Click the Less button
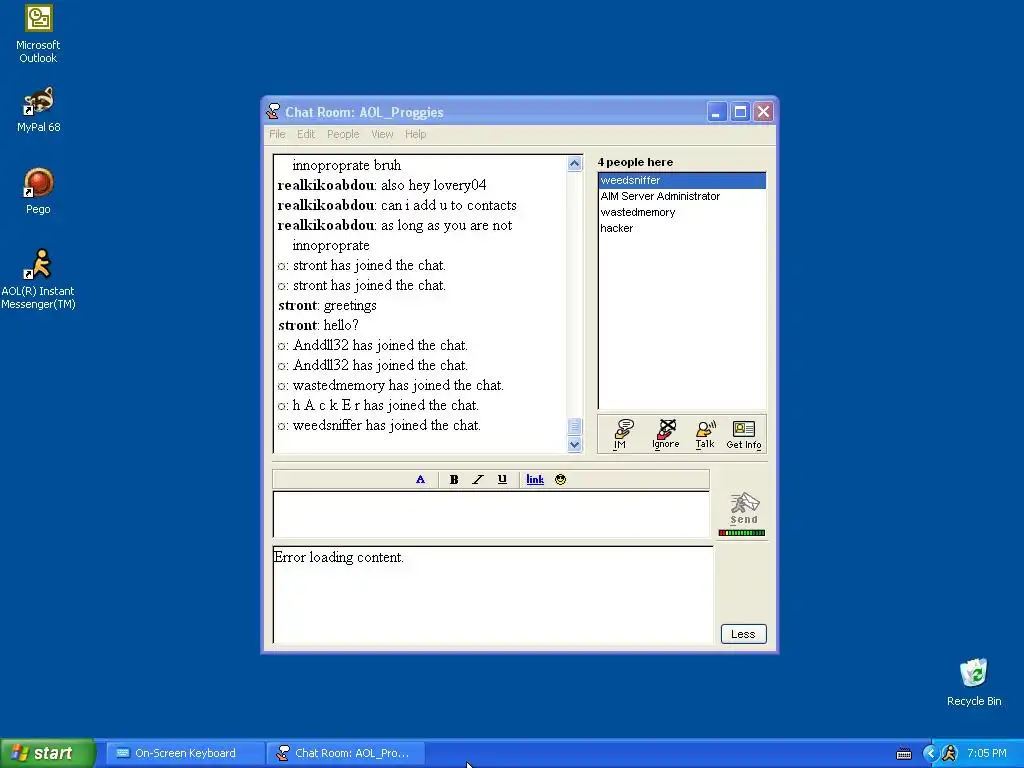Screen dimensions: 1024x768 coord(743,634)
